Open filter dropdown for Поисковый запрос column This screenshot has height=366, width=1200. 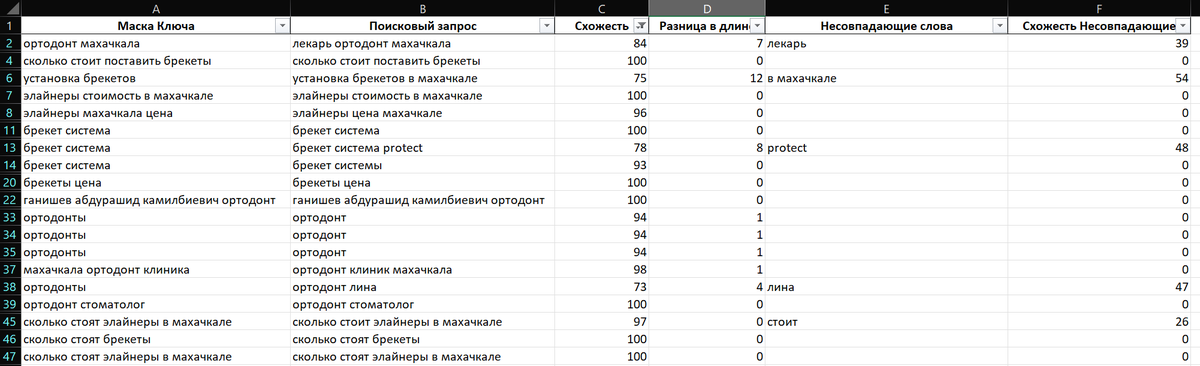(546, 26)
